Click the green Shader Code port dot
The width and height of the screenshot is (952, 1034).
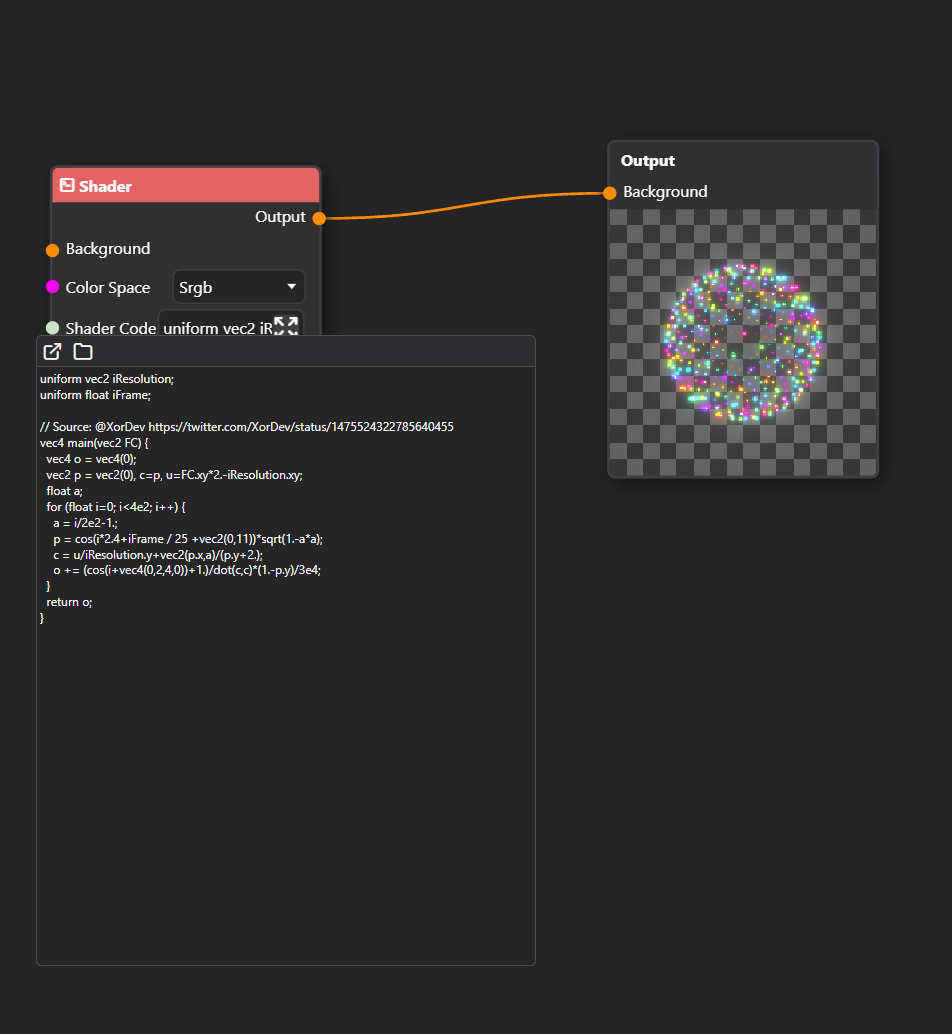click(51, 327)
